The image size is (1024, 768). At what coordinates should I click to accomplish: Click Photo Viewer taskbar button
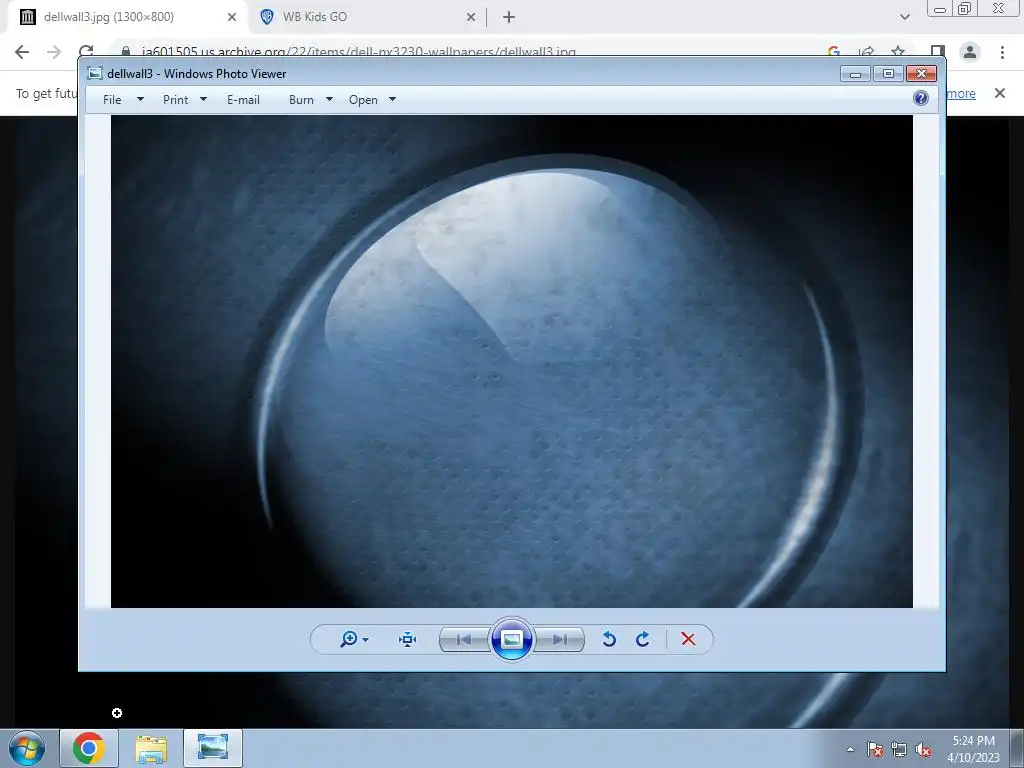(x=213, y=748)
